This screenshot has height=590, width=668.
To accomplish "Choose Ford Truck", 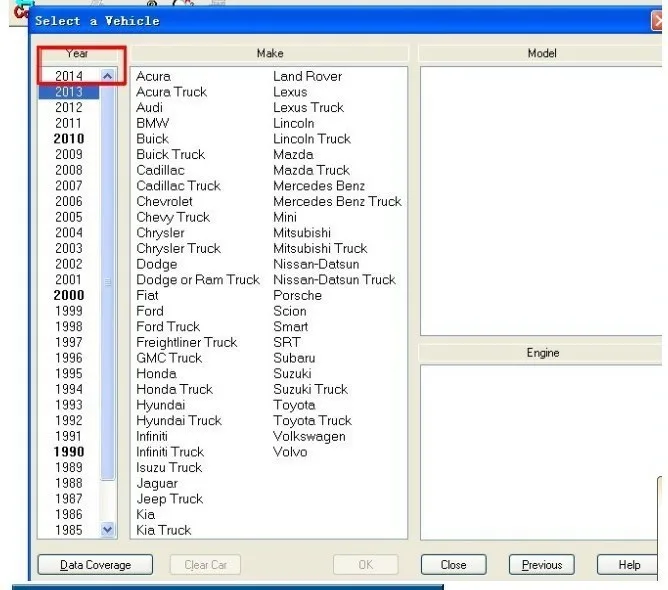I will point(168,326).
